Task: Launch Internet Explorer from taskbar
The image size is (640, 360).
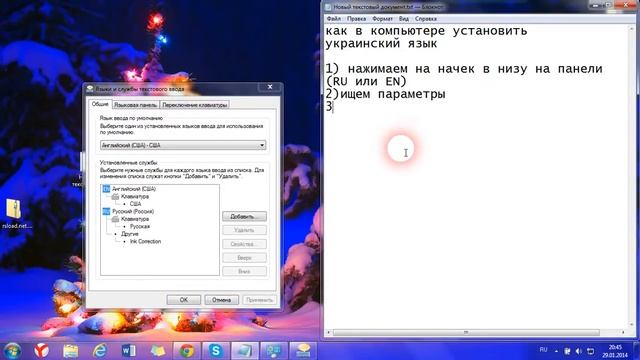Action: point(100,350)
